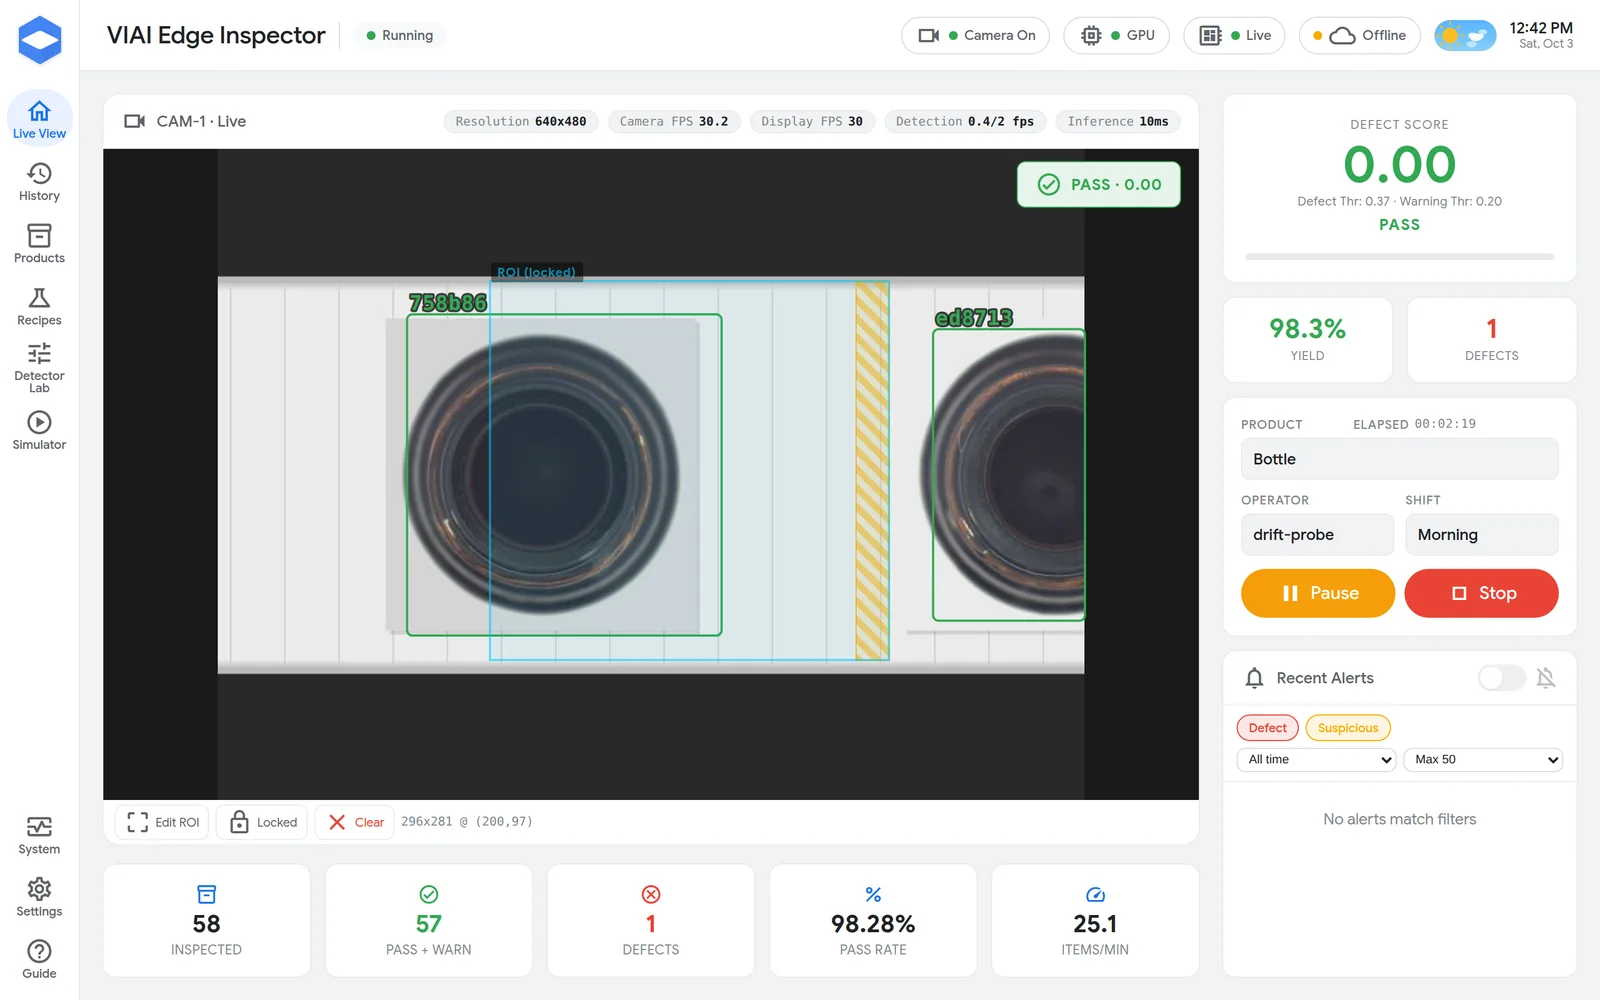The height and width of the screenshot is (1000, 1600).
Task: Click the CAM-1 camera icon
Action: pos(134,121)
